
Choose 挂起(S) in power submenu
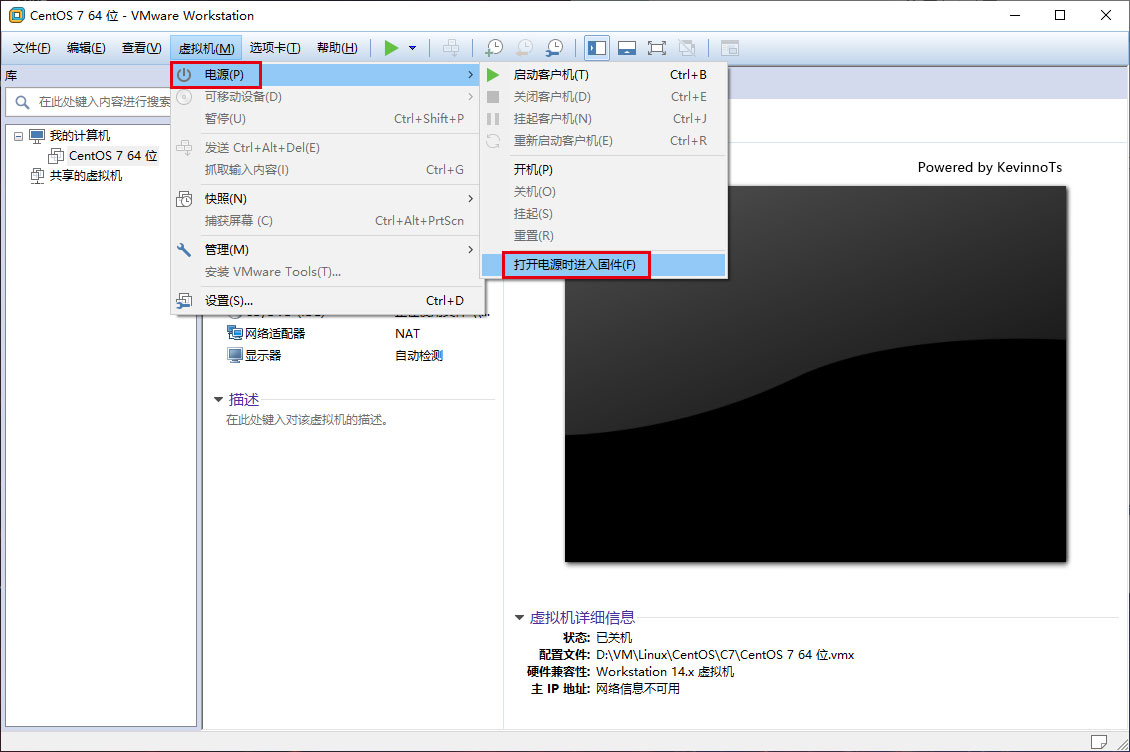pos(603,213)
